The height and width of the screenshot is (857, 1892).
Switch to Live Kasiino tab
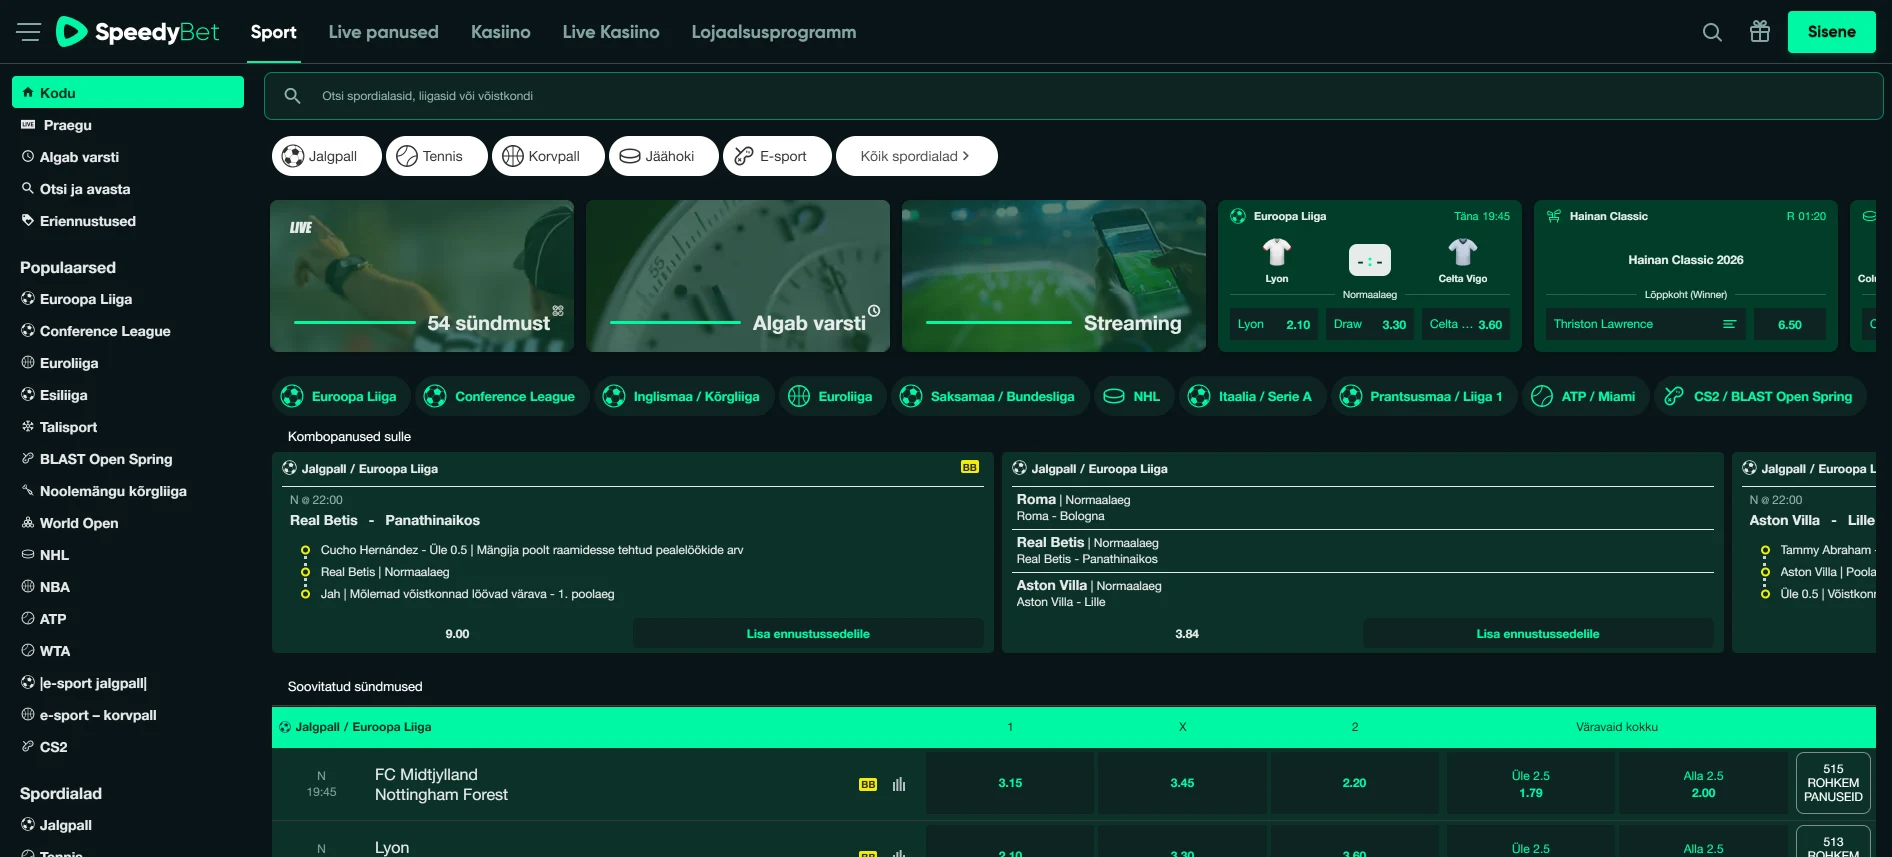(611, 32)
